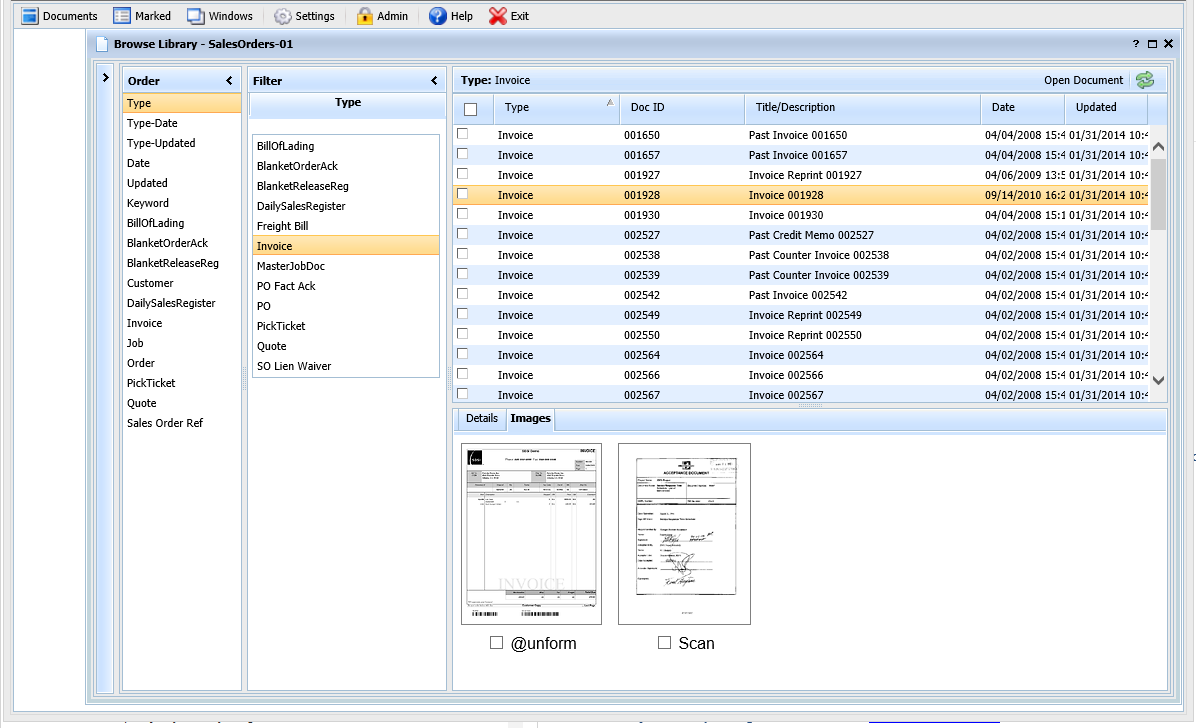Image resolution: width=1196 pixels, height=728 pixels.
Task: Open the Scan image thumbnail
Action: [684, 534]
